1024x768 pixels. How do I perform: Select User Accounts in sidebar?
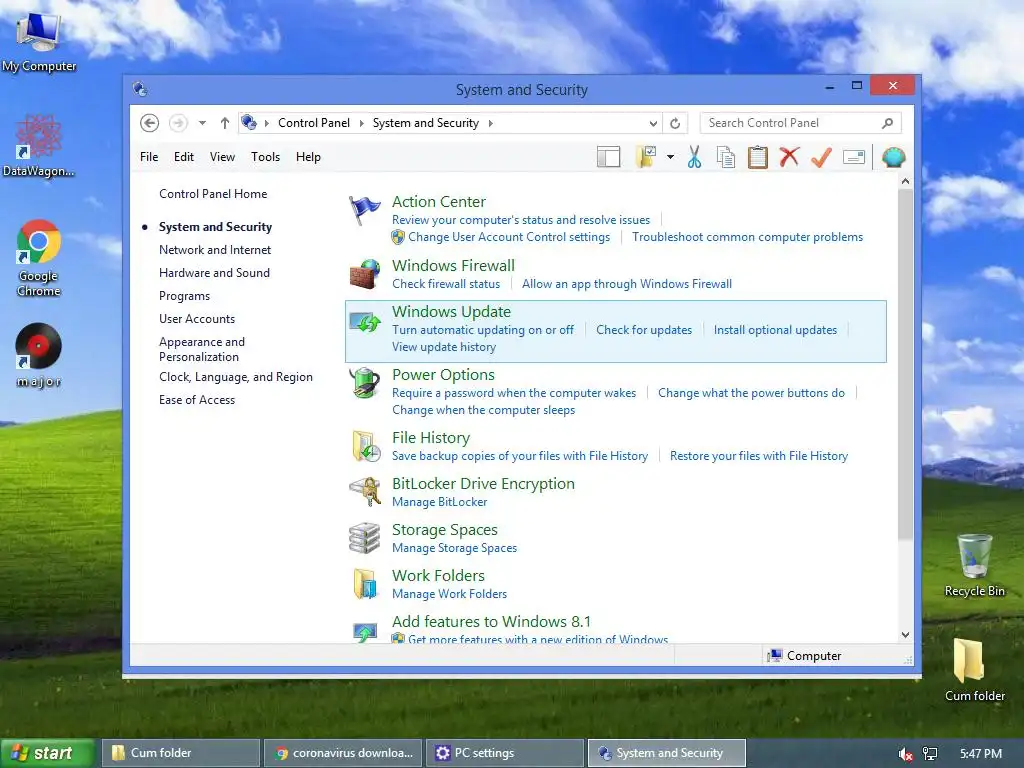click(197, 319)
